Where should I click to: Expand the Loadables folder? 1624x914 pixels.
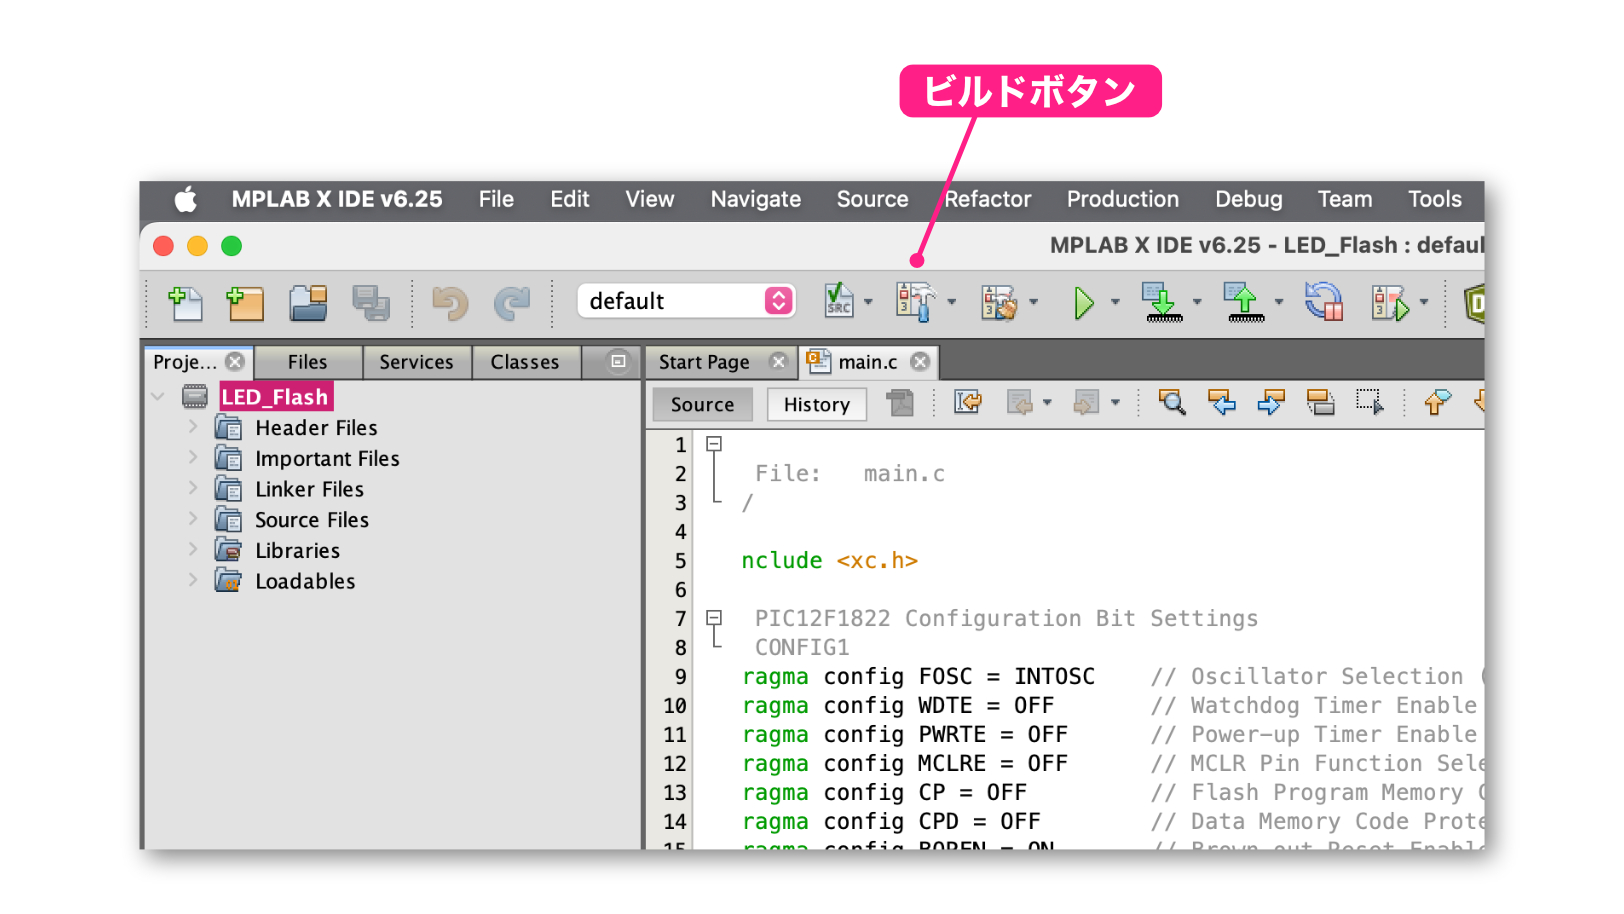point(193,581)
